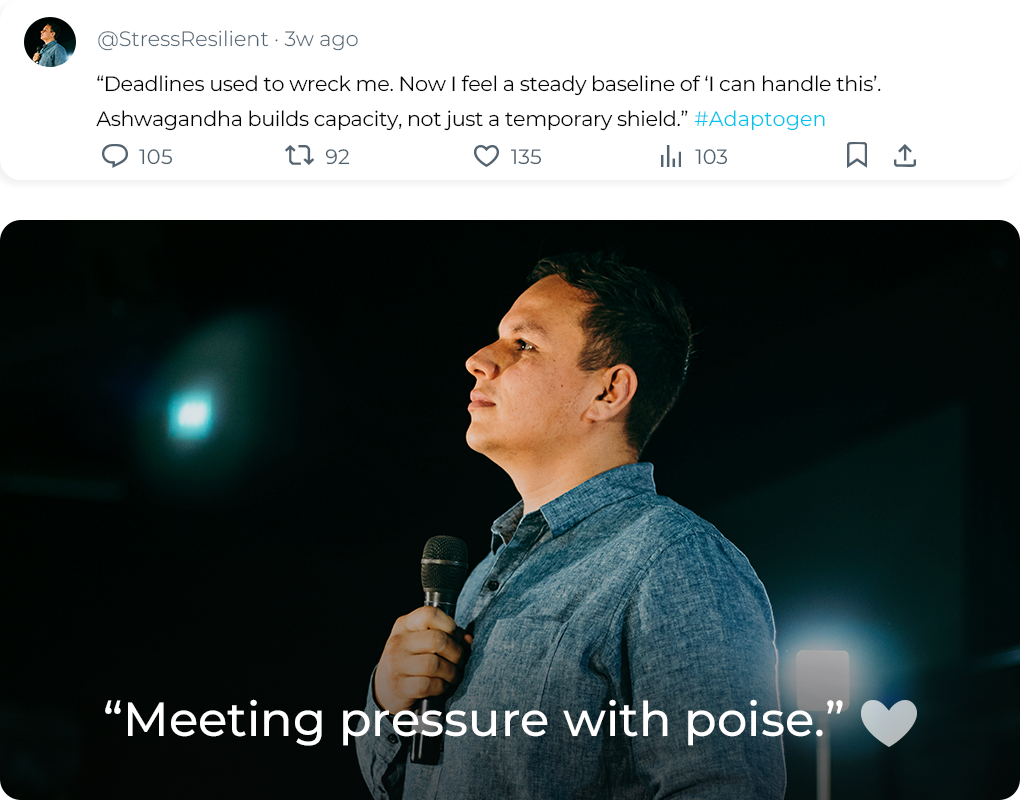Image resolution: width=1020 pixels, height=800 pixels.
Task: Click the reply count 105
Action: pos(155,157)
